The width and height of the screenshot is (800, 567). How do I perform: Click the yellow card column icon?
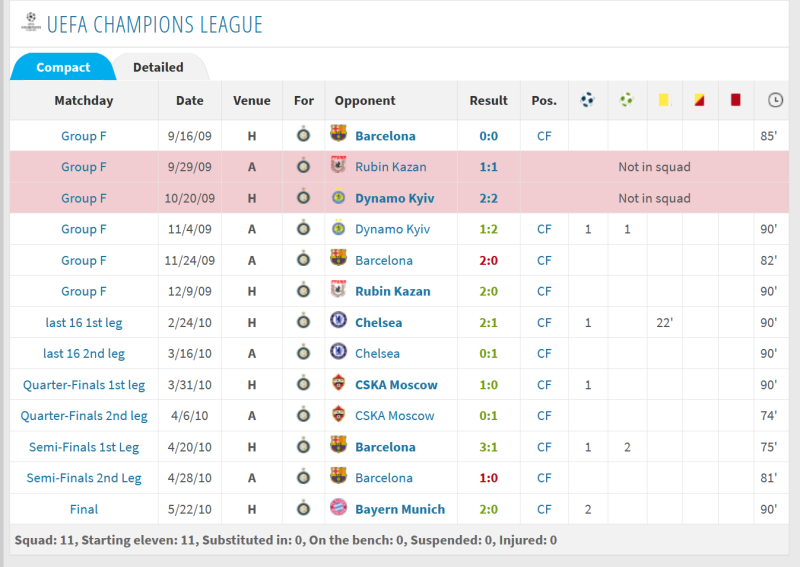(664, 100)
